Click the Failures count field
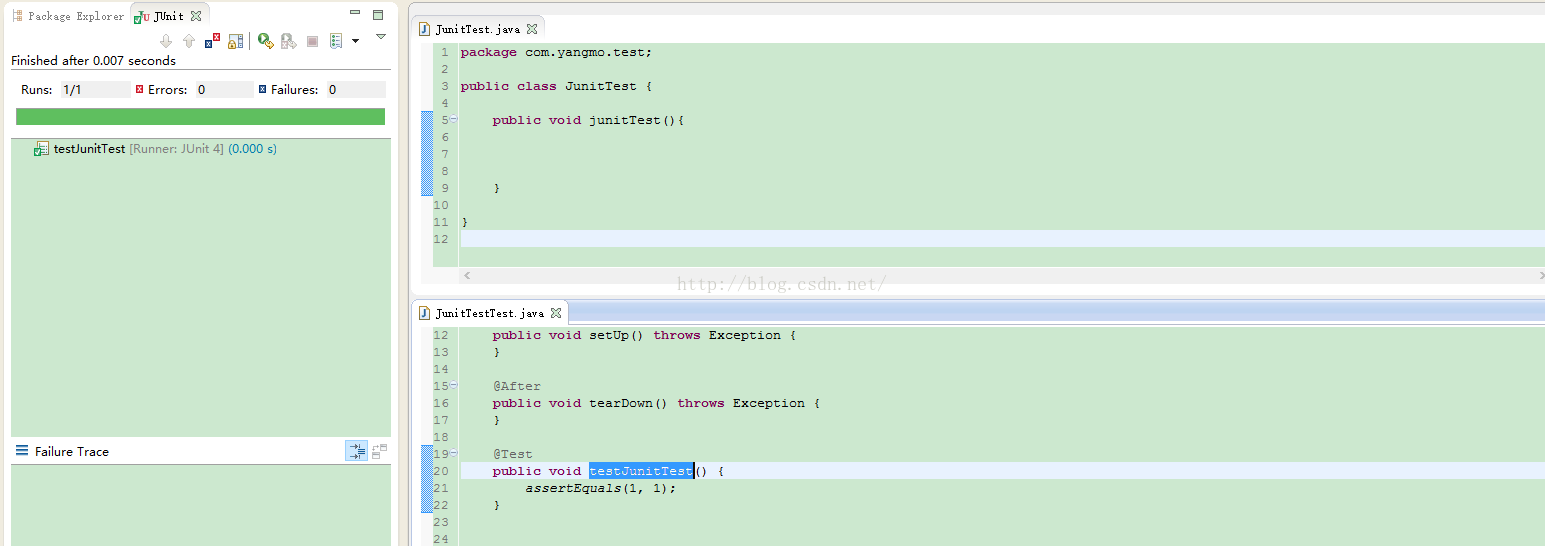The width and height of the screenshot is (1545, 546). (x=355, y=90)
